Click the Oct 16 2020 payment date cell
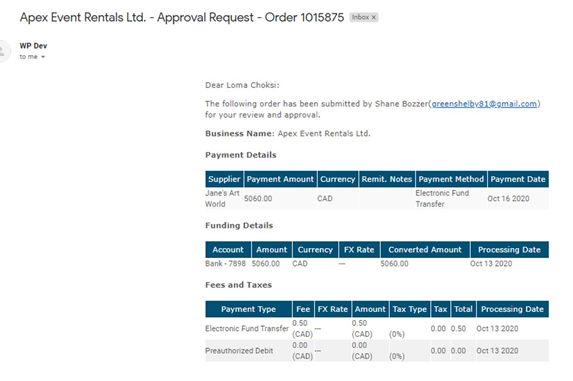 pyautogui.click(x=508, y=198)
